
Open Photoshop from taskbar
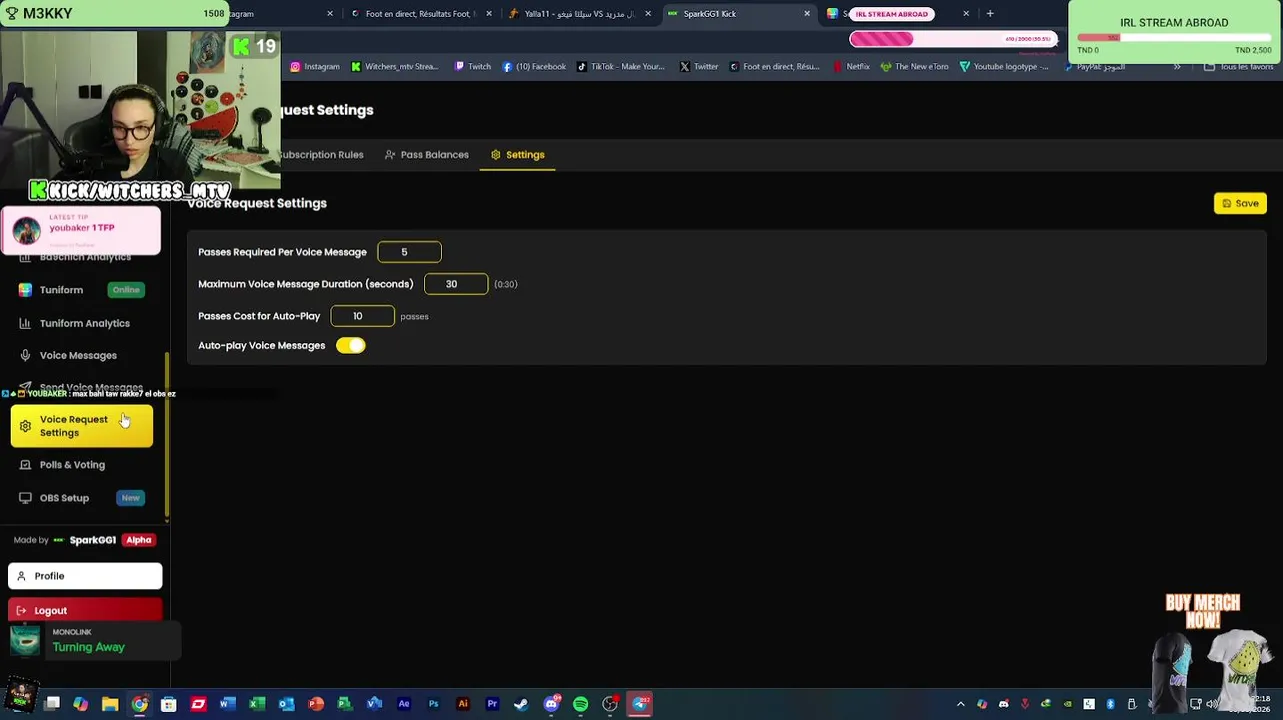(433, 704)
